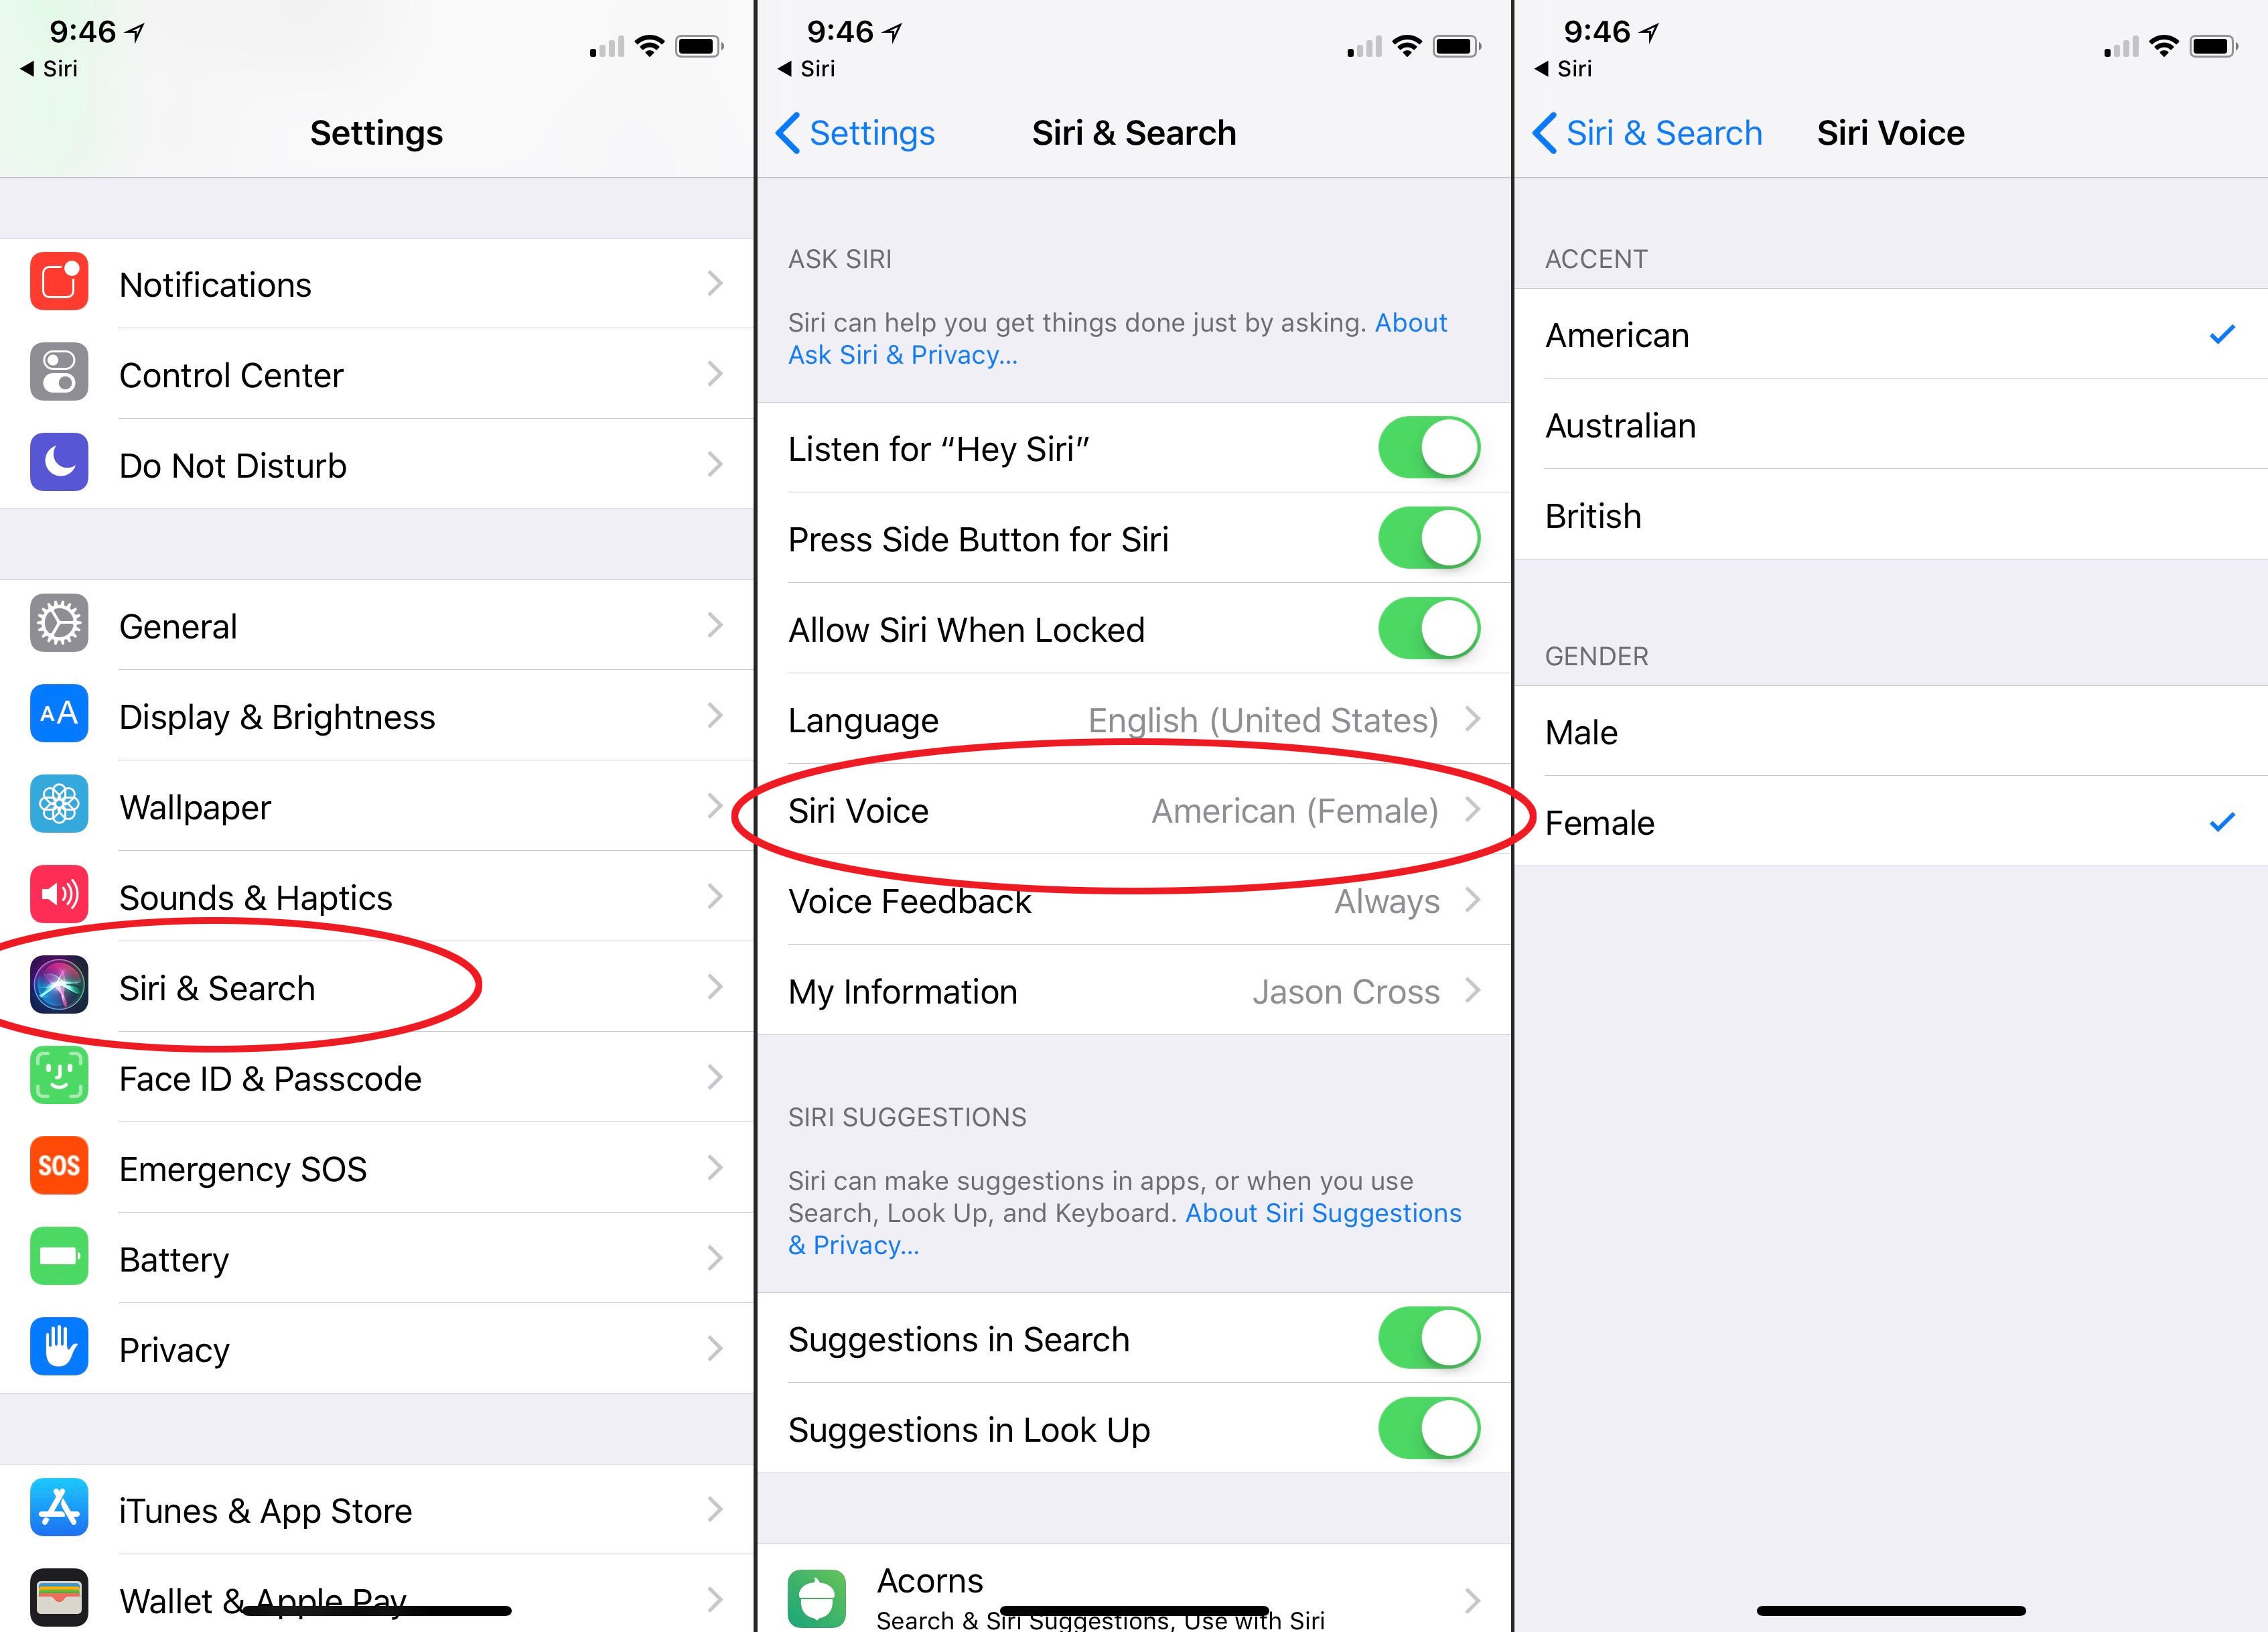Open the Do Not Disturb settings

(377, 466)
